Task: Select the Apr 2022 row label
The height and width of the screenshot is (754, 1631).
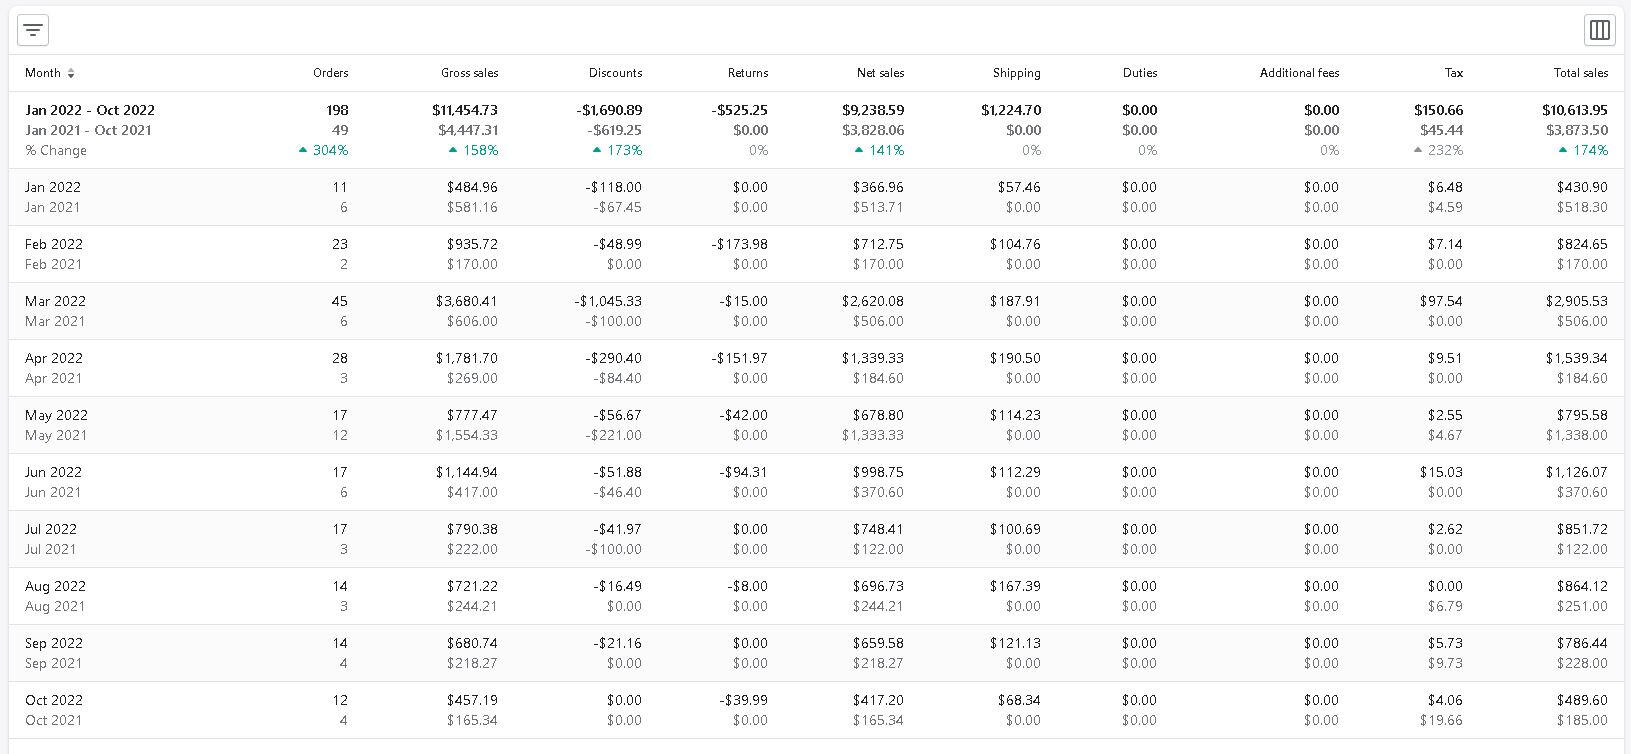Action: [54, 358]
